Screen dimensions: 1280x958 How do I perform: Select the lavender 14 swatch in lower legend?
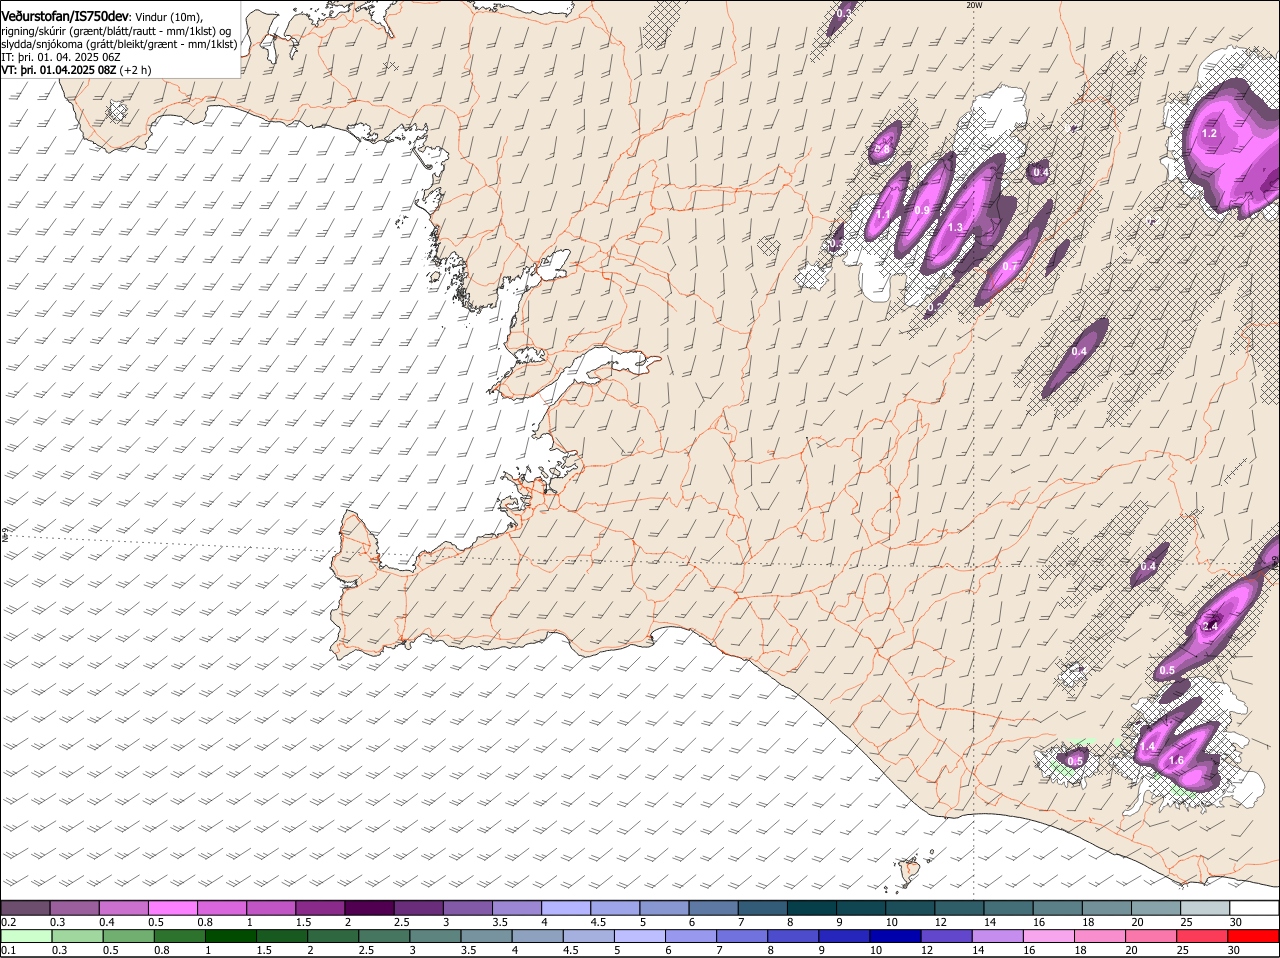click(997, 937)
